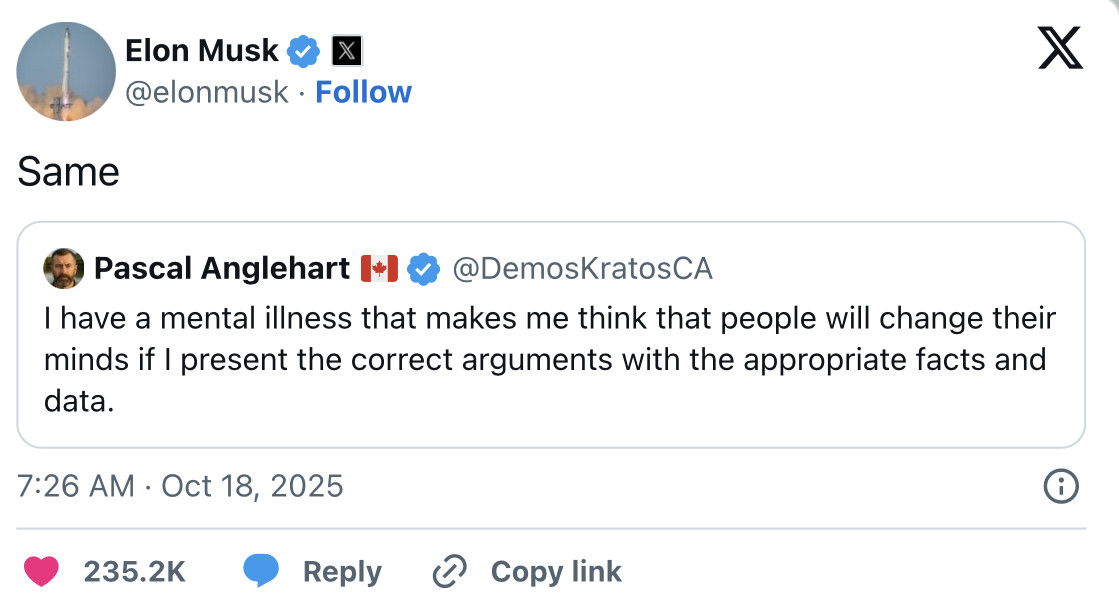Click the blue verified badge beside Elon Musk
The image size is (1119, 599).
coord(303,49)
